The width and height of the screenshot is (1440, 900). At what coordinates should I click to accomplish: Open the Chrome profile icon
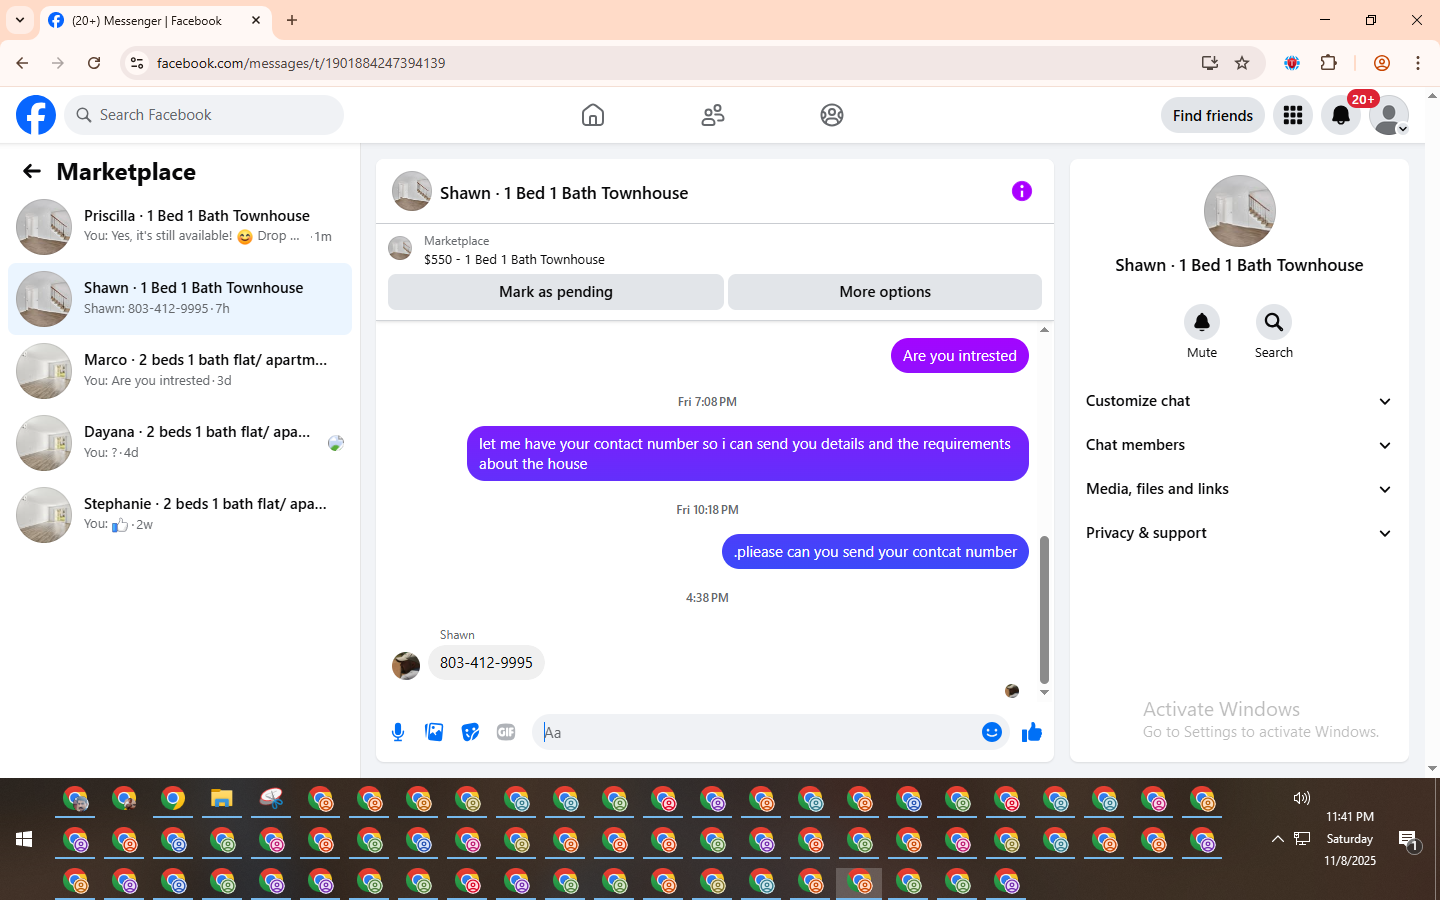point(1382,63)
